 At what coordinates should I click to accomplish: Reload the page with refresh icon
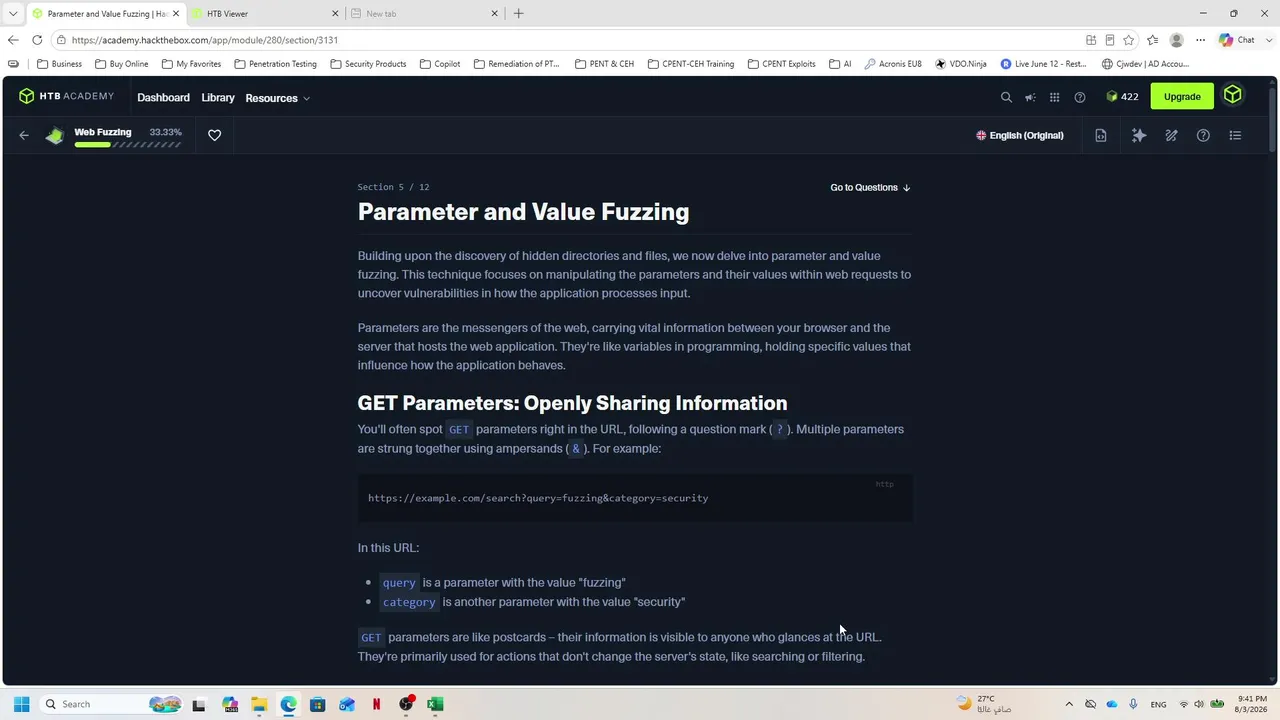click(x=37, y=40)
